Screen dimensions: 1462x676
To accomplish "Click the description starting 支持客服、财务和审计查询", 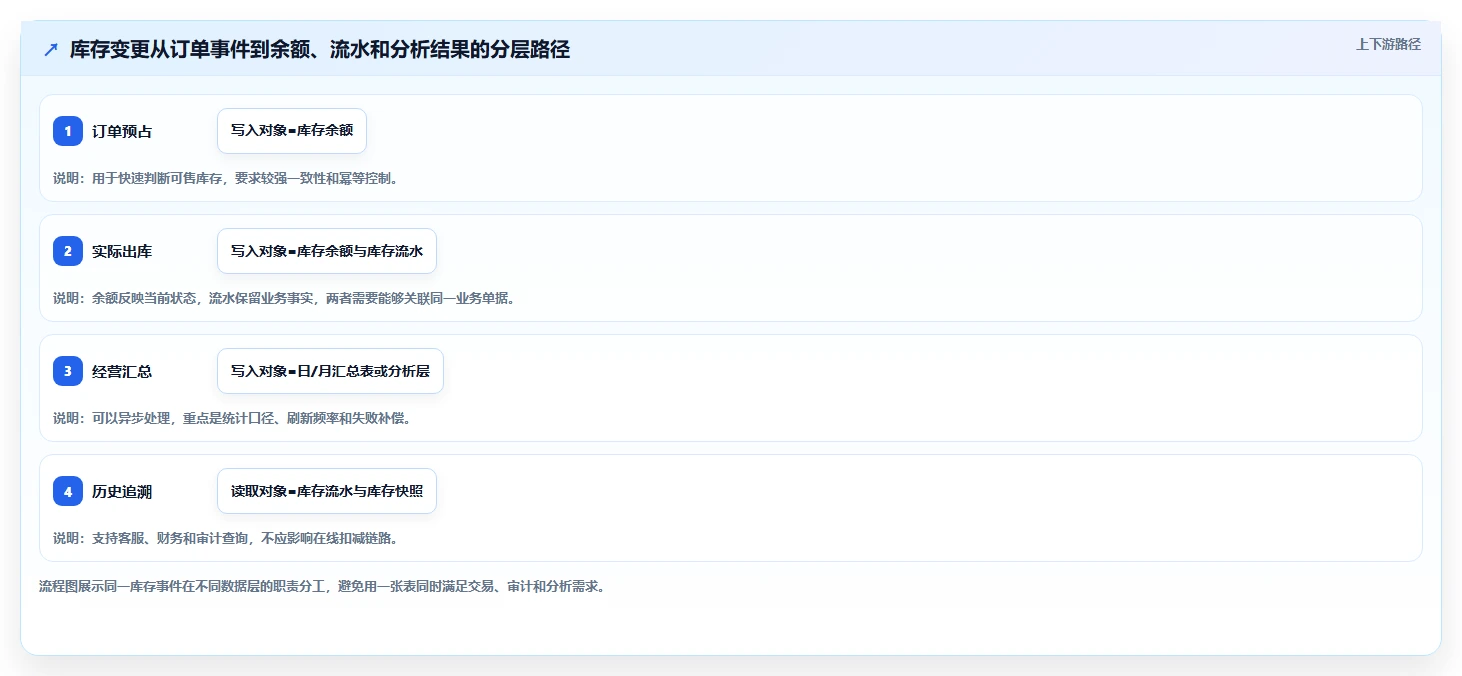I will (225, 538).
